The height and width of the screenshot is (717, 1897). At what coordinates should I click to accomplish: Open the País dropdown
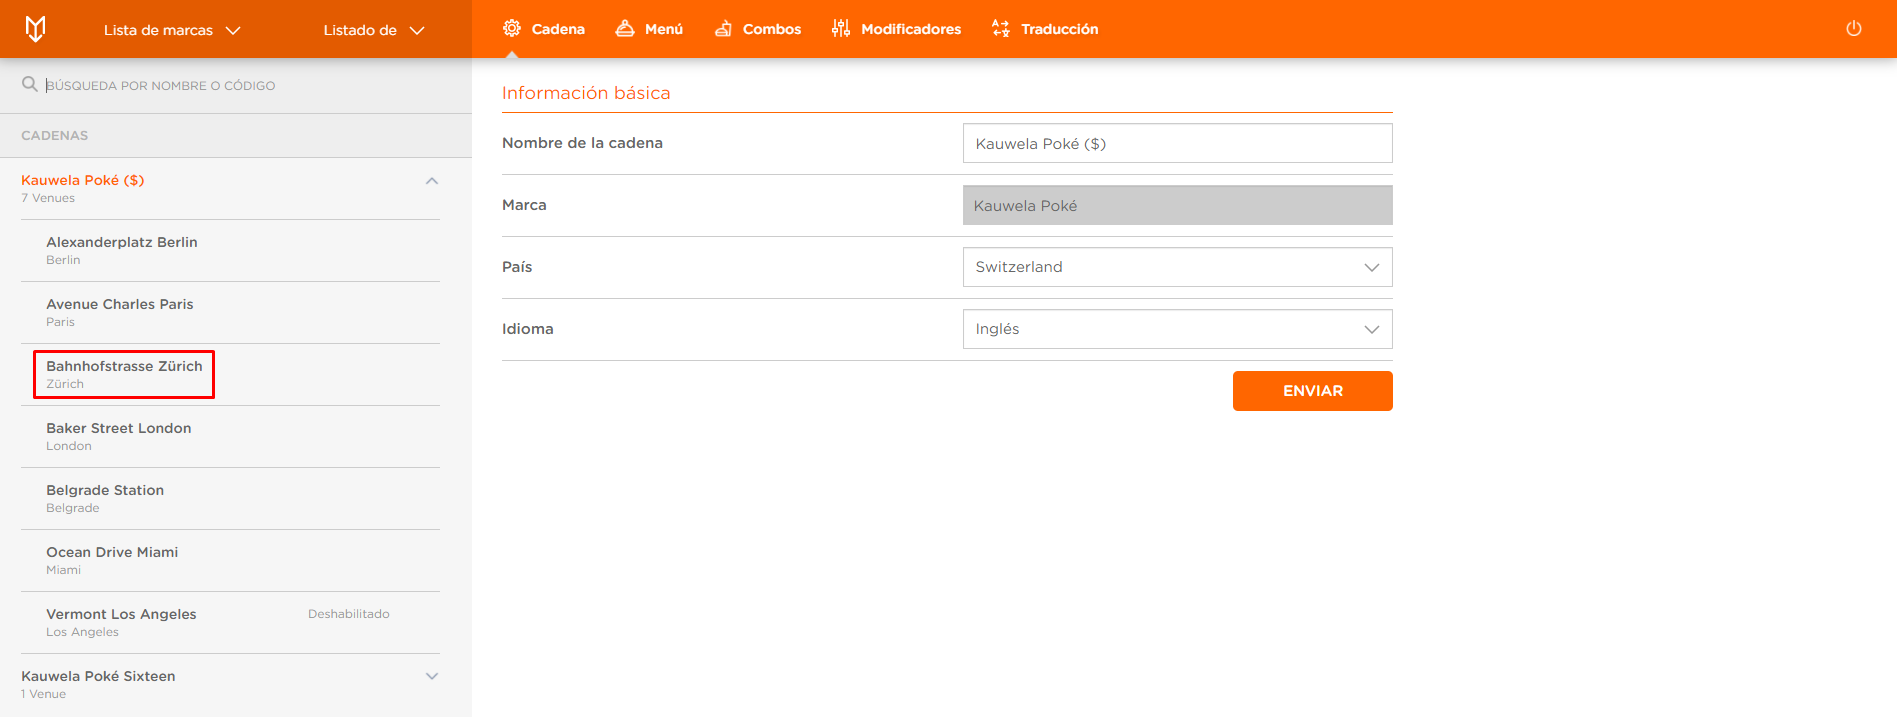point(1177,267)
